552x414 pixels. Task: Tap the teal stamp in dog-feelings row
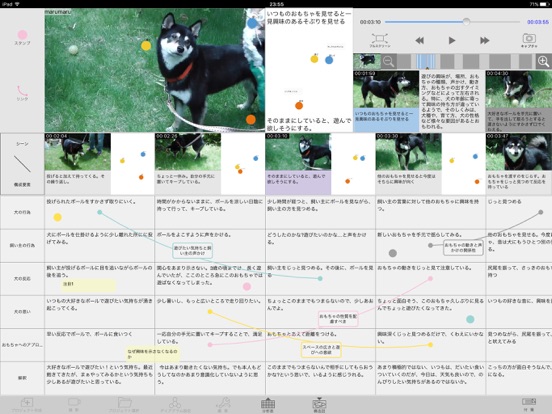[470, 319]
